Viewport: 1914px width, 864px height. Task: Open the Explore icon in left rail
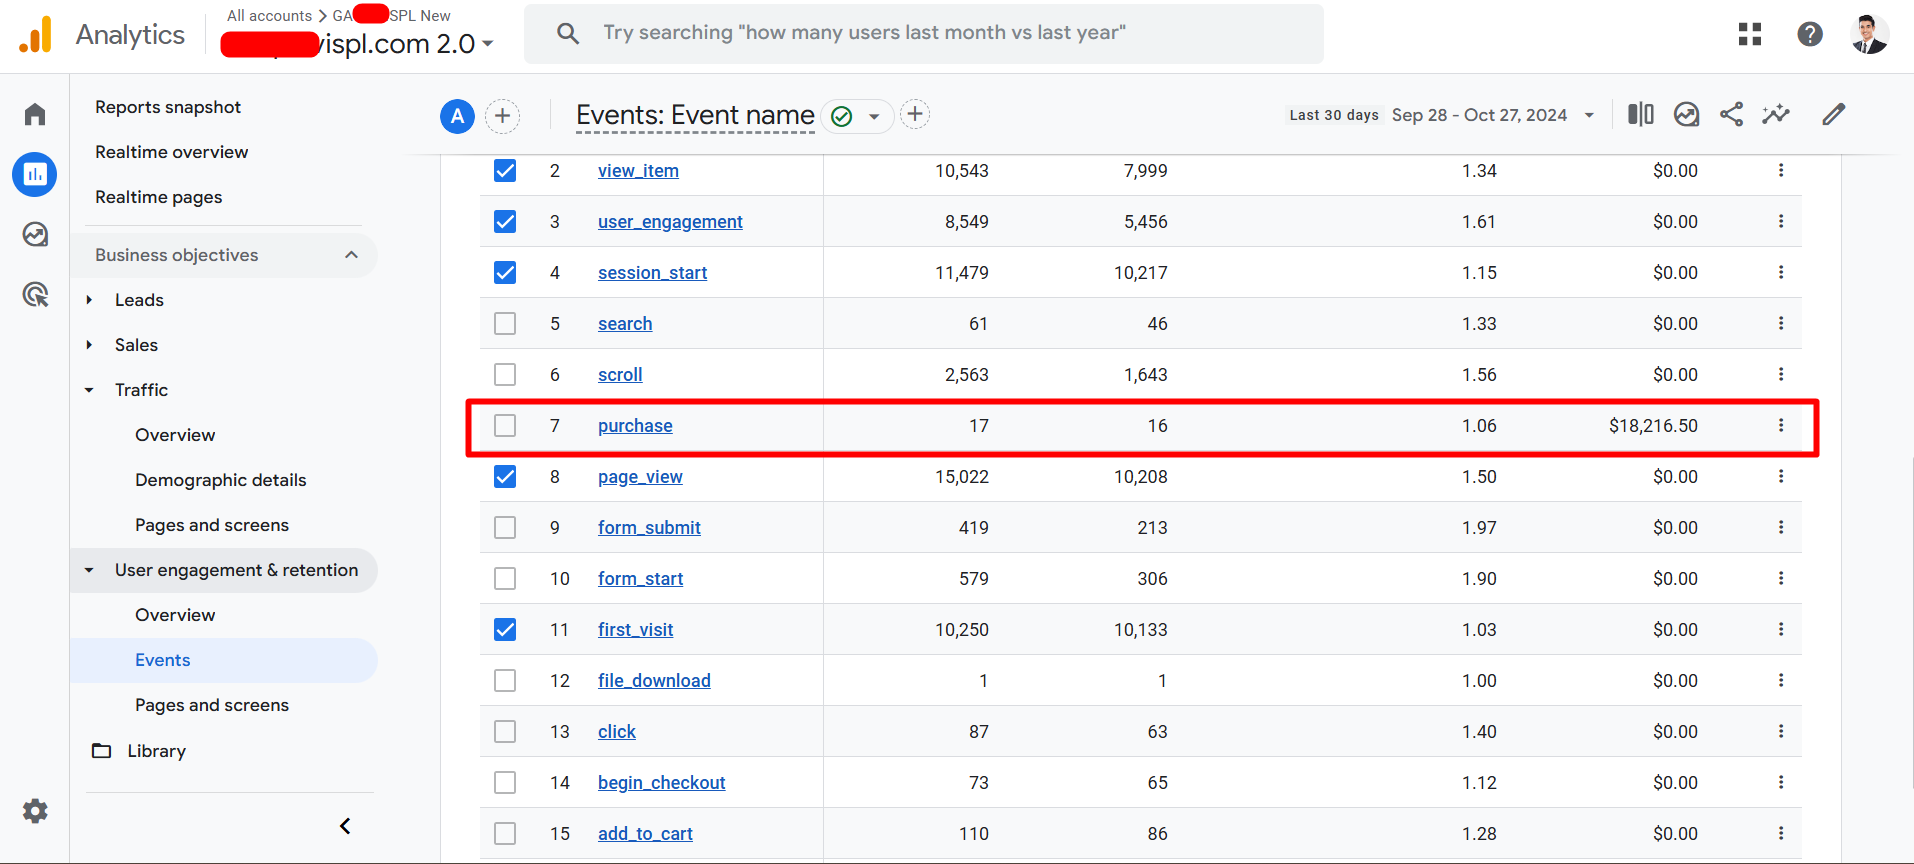coord(35,234)
